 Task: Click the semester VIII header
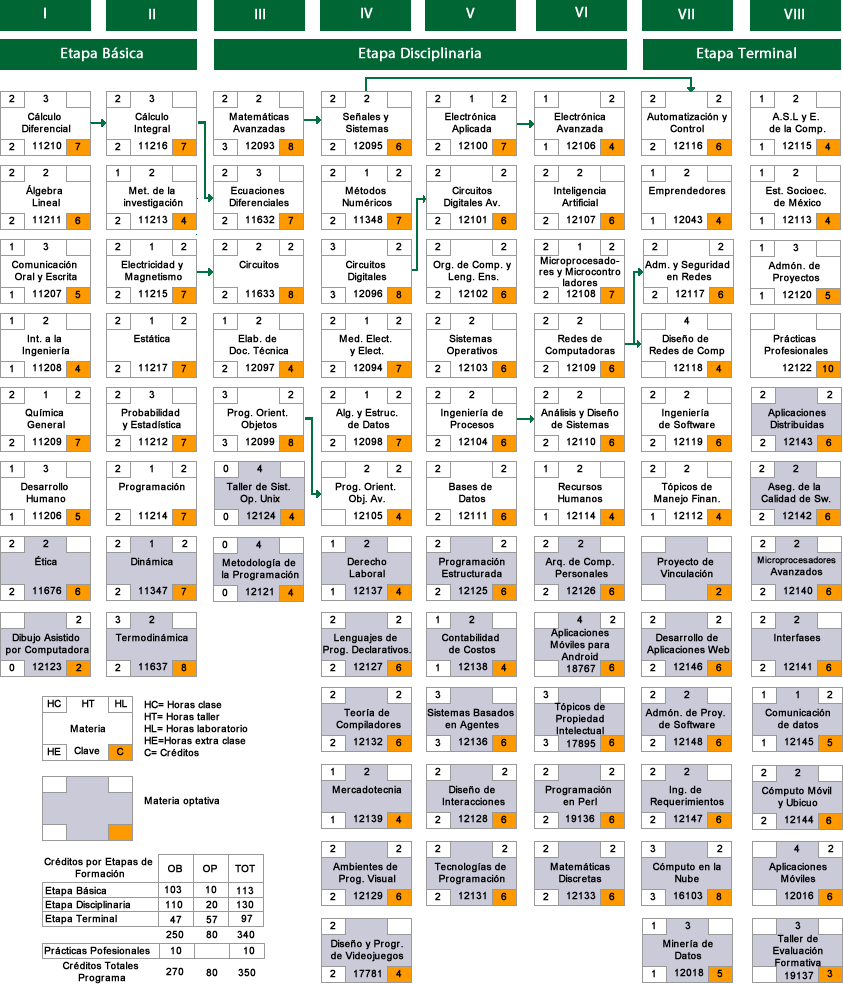[x=795, y=14]
